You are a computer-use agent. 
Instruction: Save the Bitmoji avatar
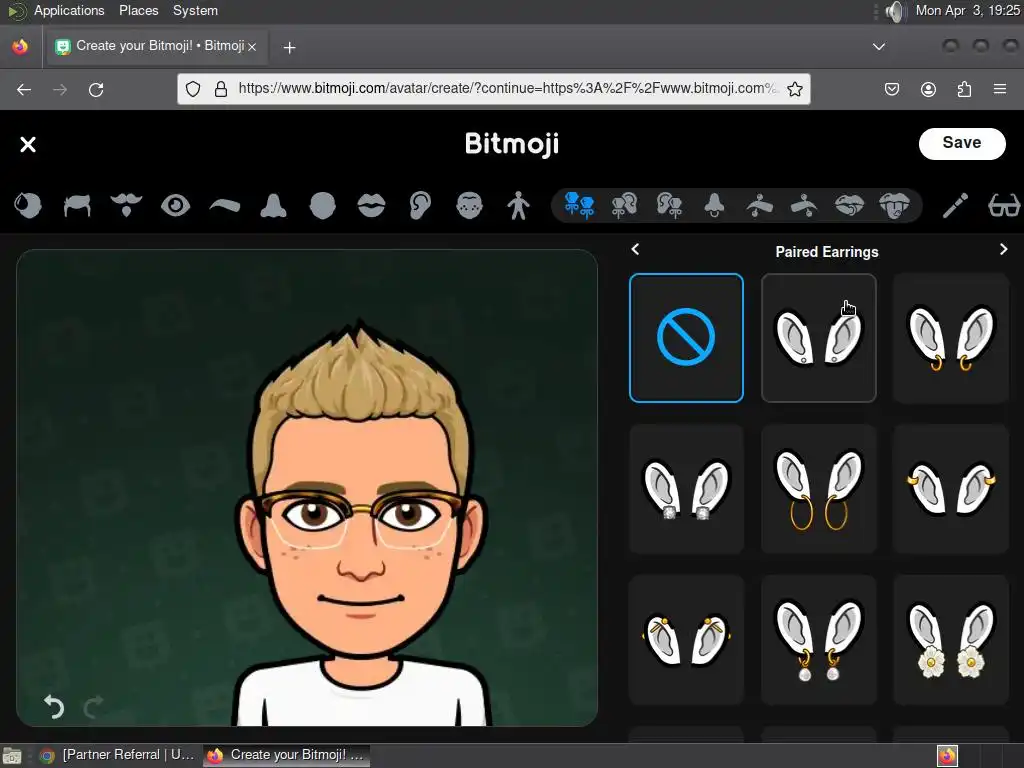click(962, 143)
